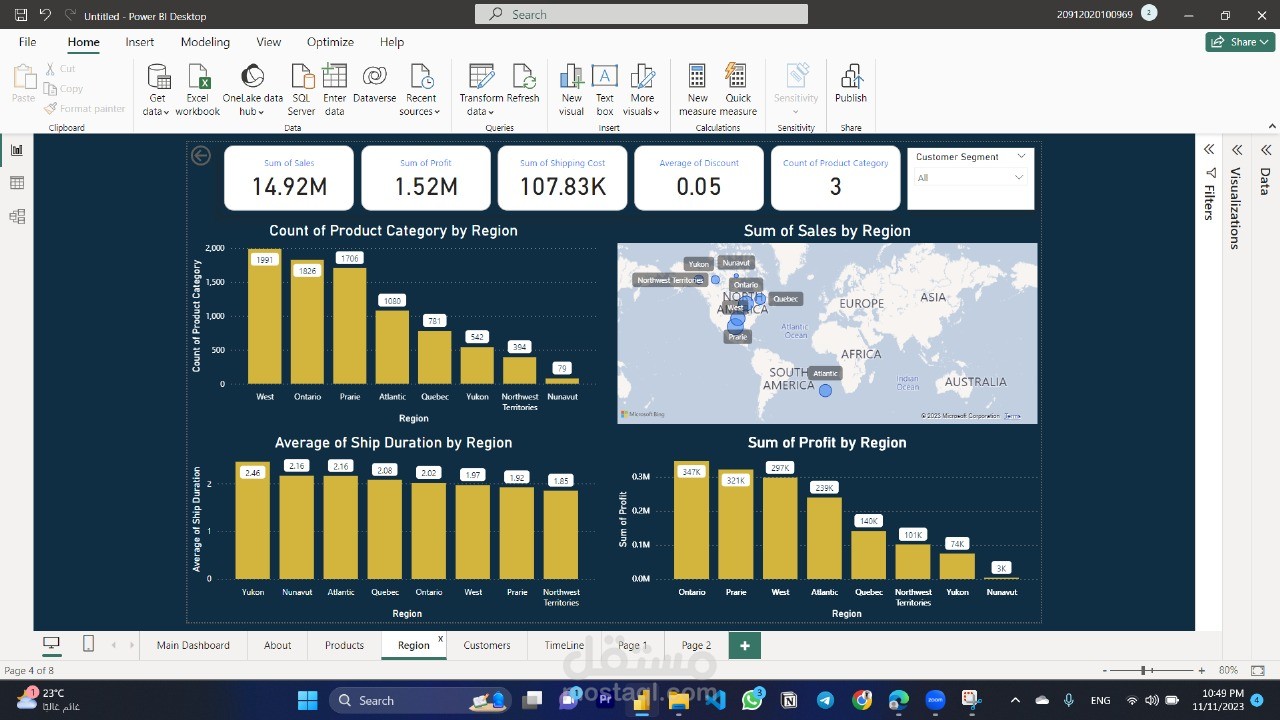Adjust the zoom level slider

(1141, 670)
